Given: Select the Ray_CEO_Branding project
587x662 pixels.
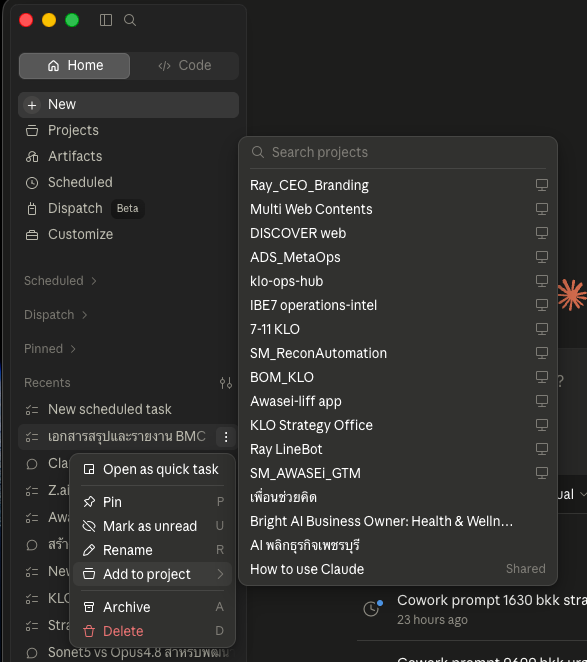Looking at the screenshot, I should (398, 185).
